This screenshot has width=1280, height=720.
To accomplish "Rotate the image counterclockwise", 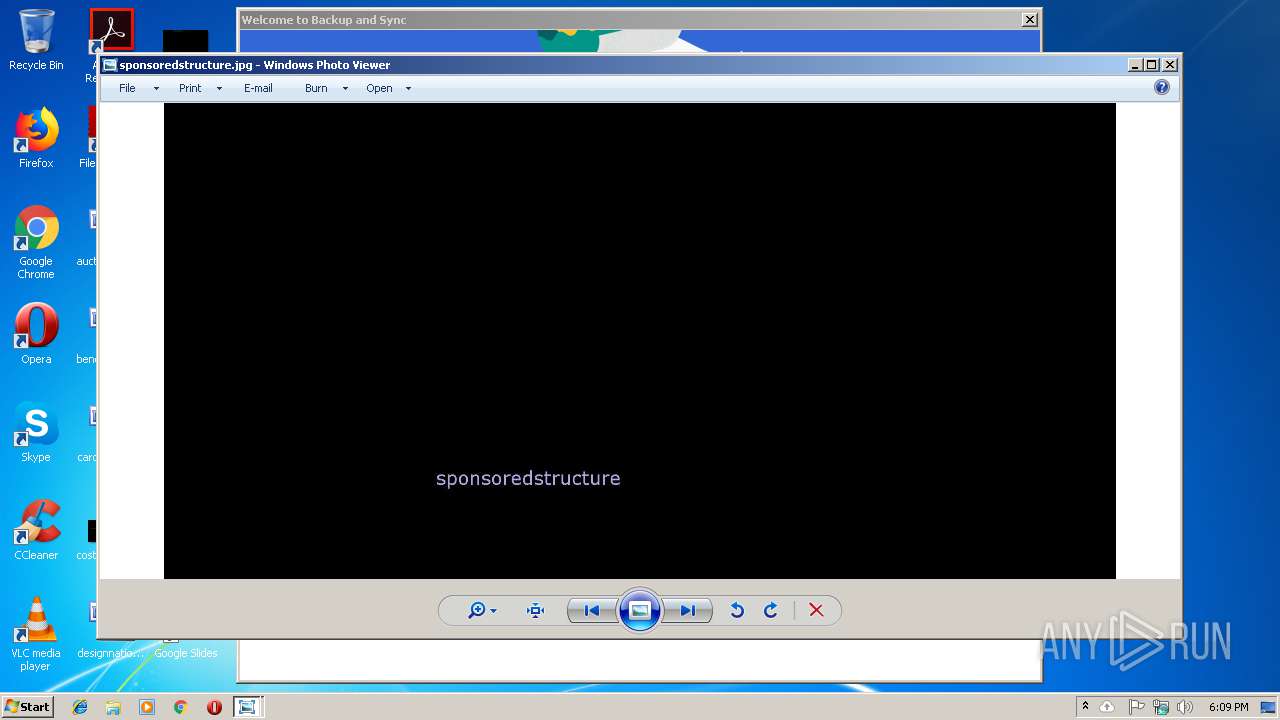I will pyautogui.click(x=737, y=610).
